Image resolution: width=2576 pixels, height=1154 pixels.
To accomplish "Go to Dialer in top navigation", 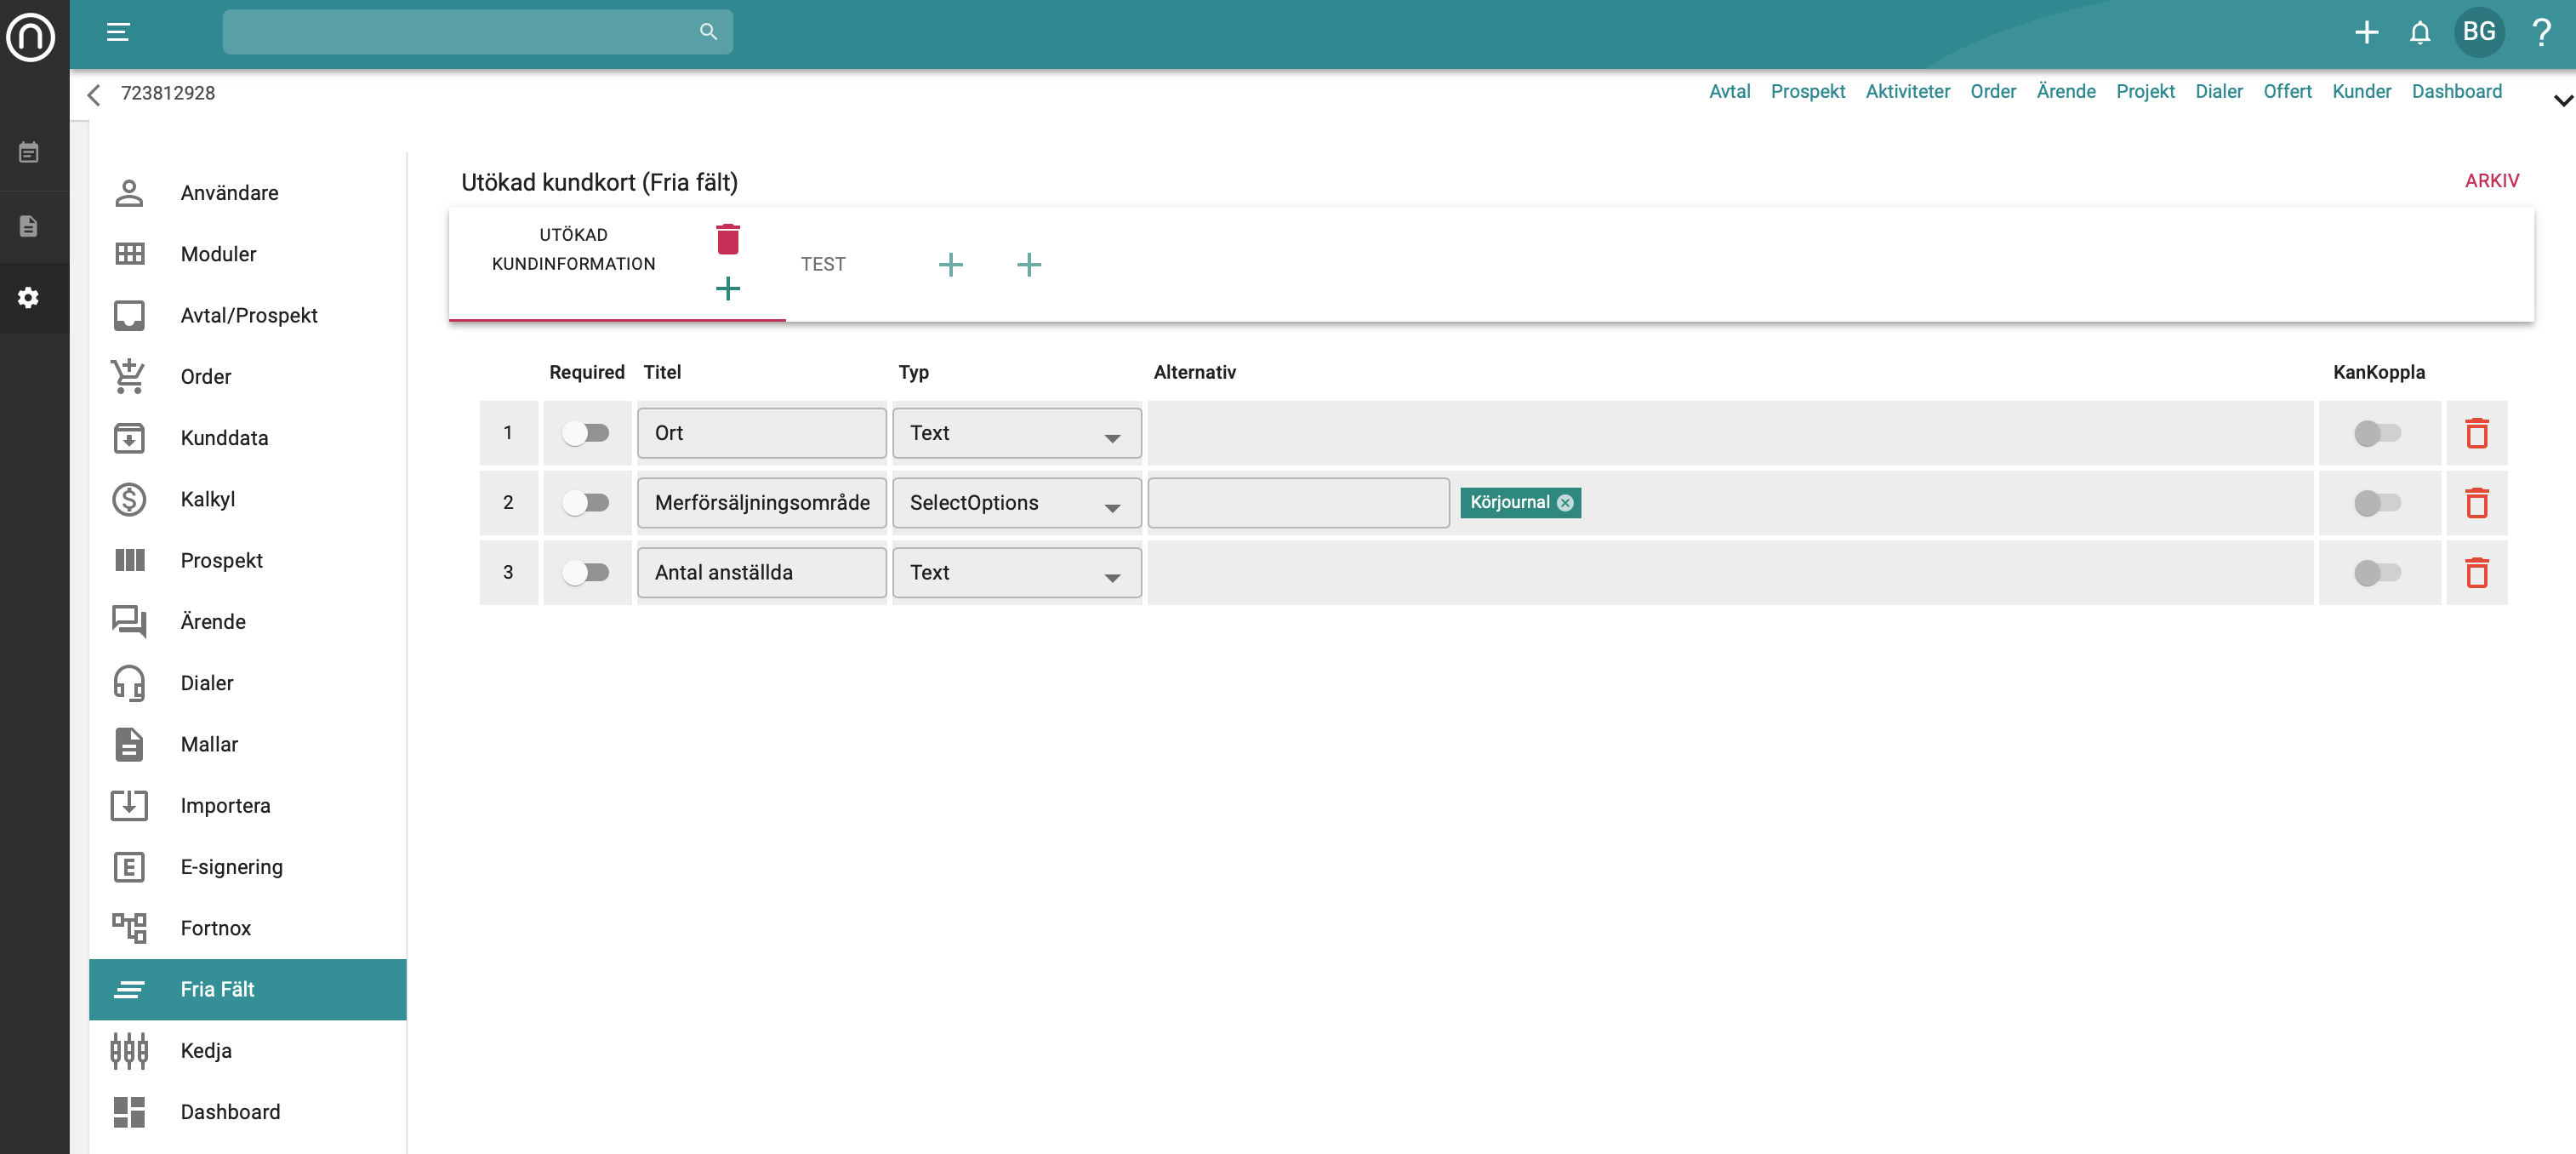I will tap(2218, 91).
